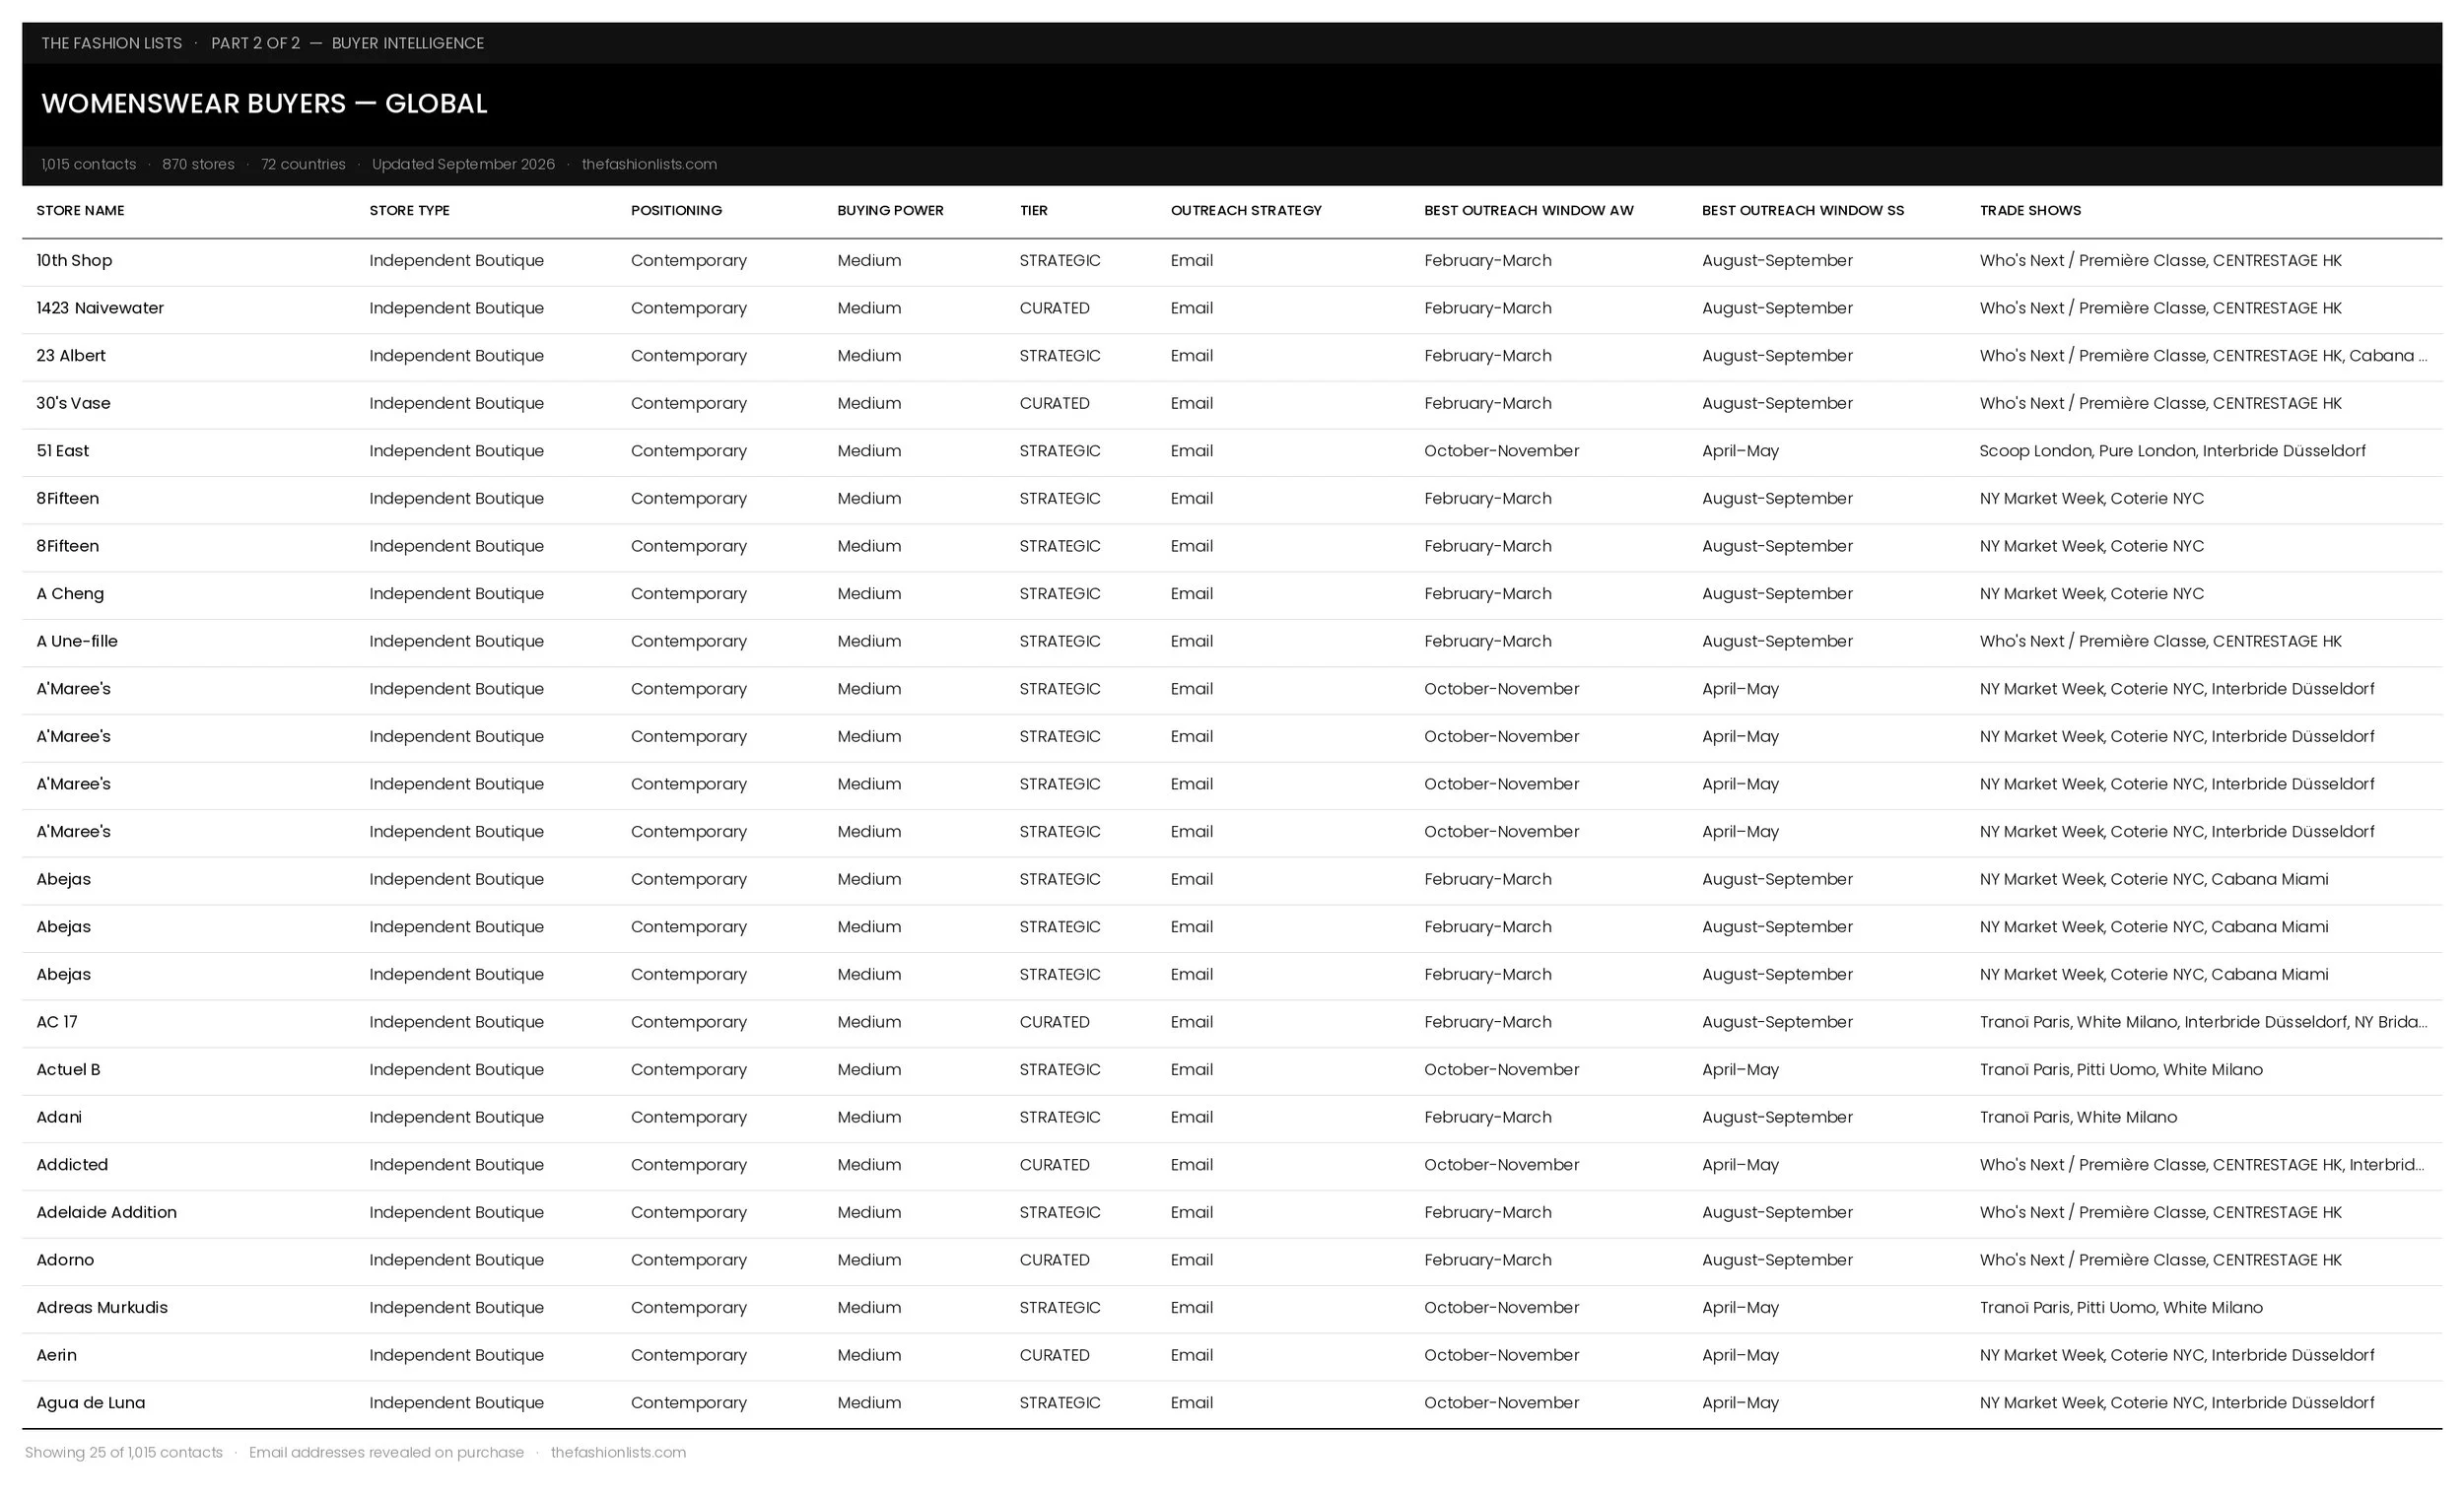Click THE FASHION LISTS in the top bar

(112, 43)
